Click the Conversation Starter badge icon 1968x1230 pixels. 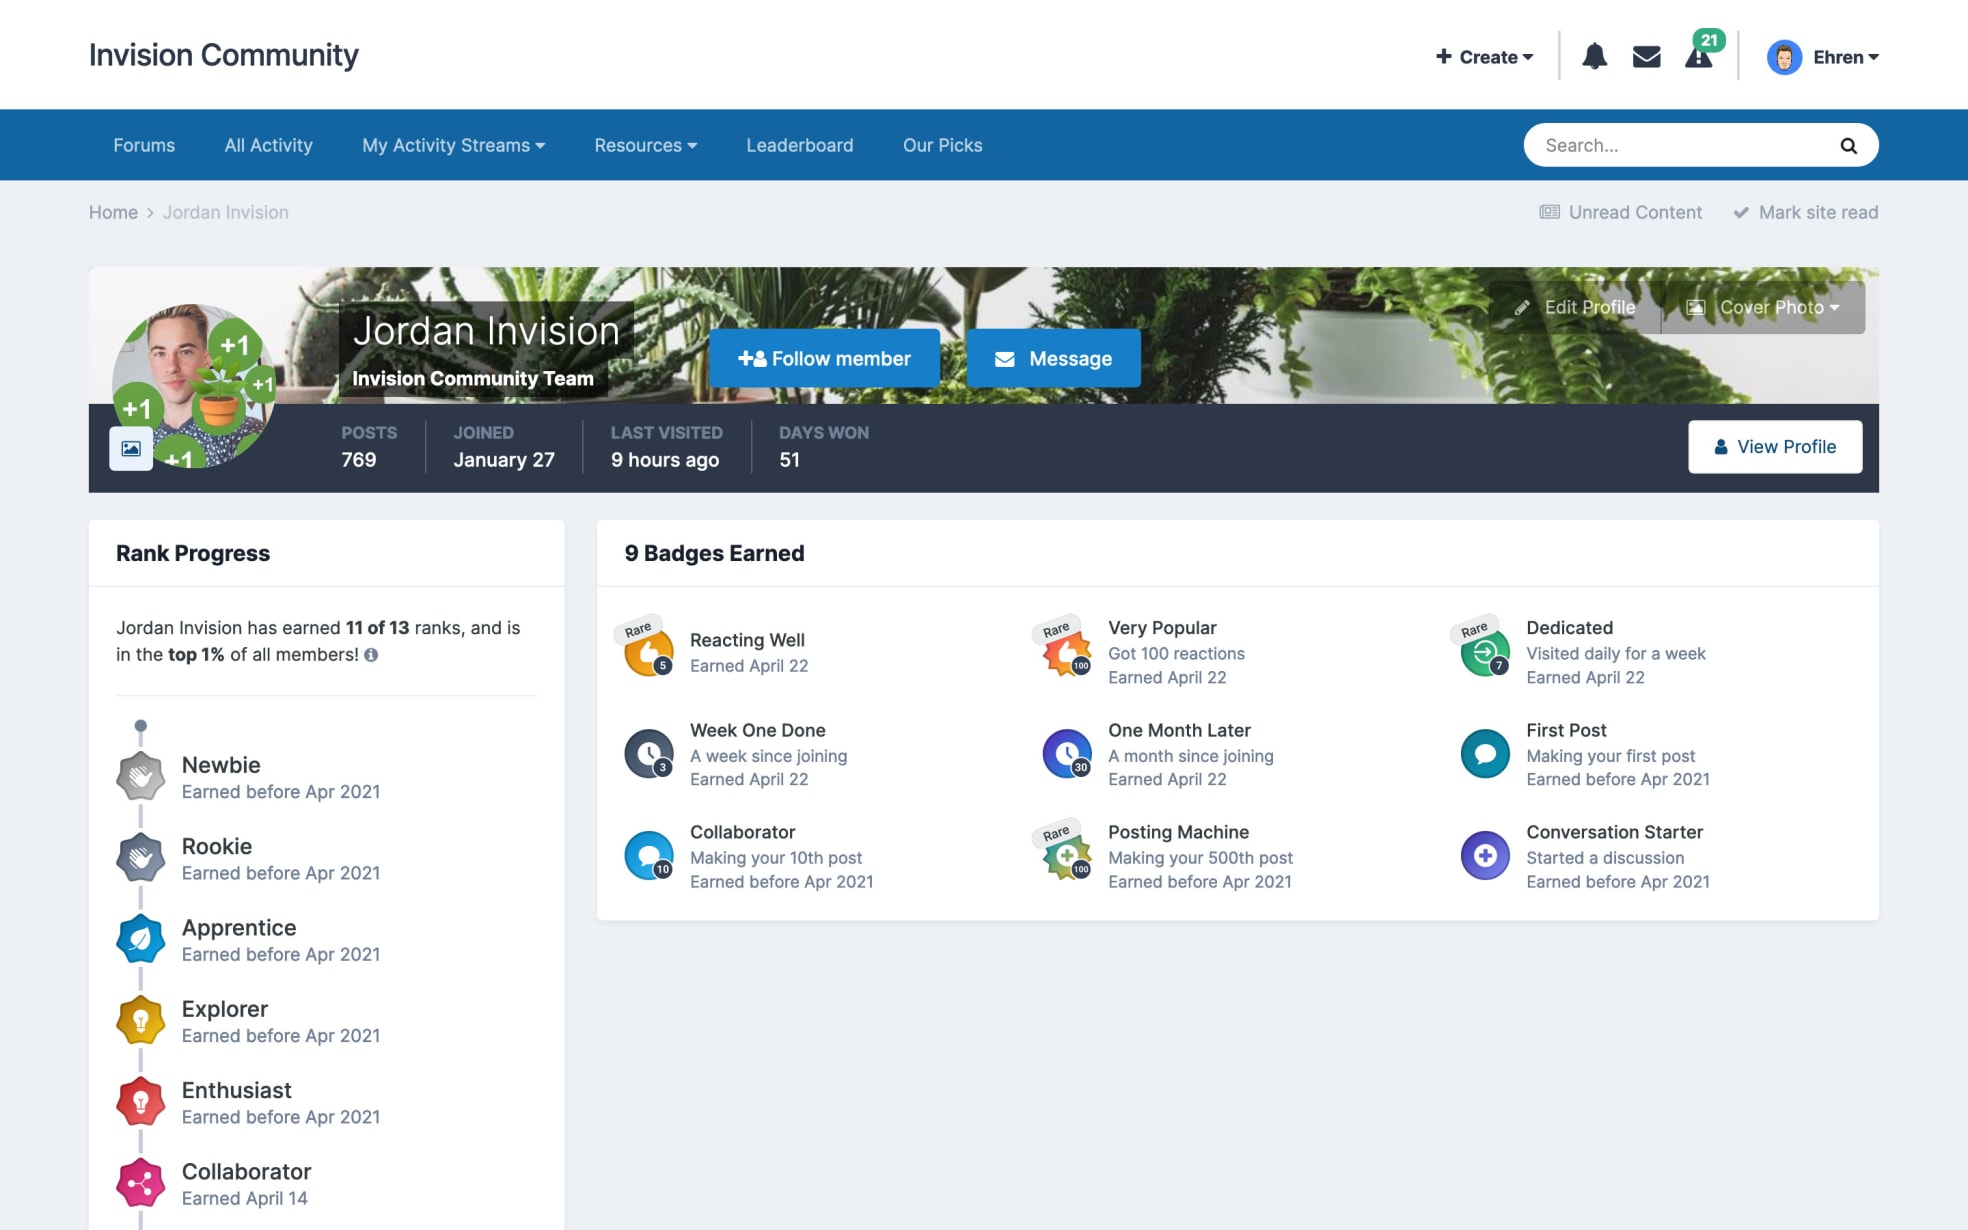point(1485,856)
